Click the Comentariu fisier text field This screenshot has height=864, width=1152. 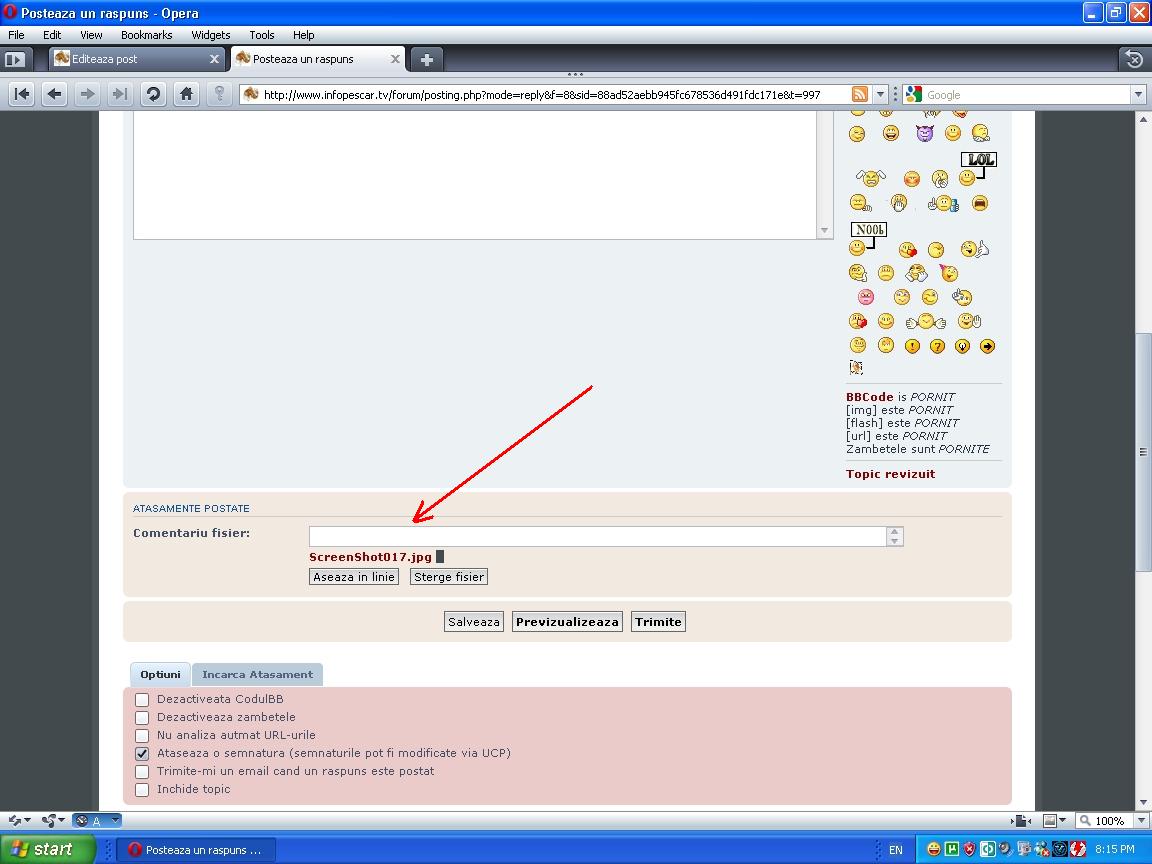point(597,537)
